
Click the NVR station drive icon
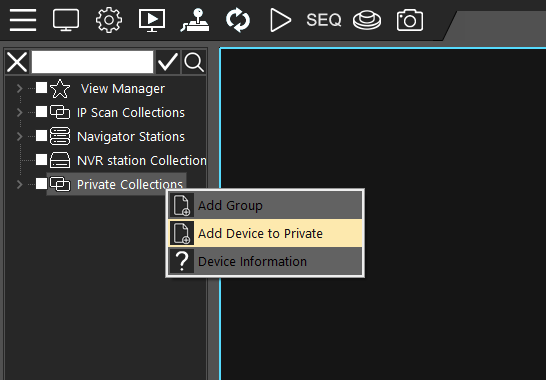(60, 160)
